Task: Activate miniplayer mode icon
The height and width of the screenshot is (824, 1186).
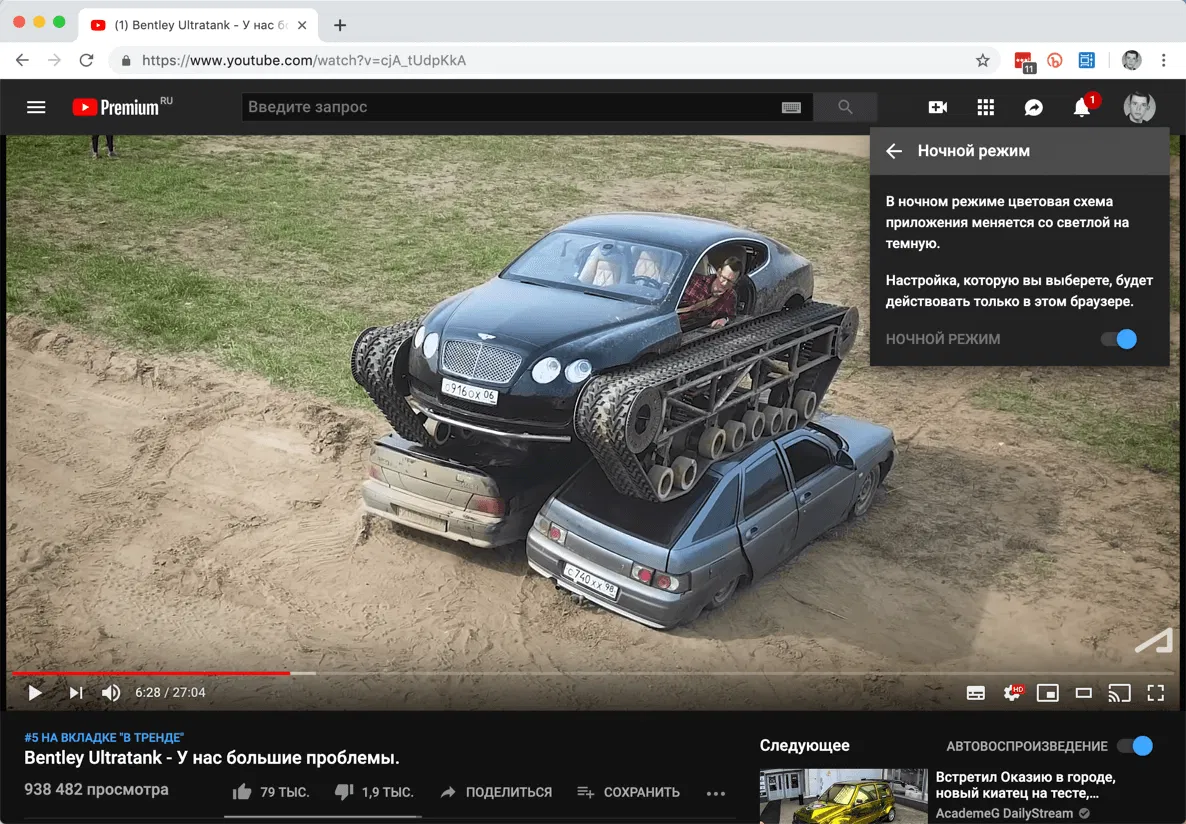Action: [1046, 692]
